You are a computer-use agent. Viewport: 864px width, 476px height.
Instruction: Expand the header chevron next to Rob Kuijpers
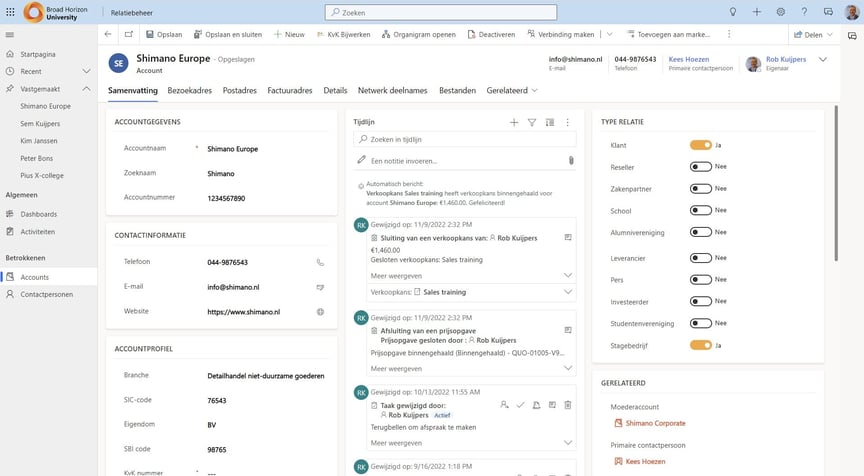[823, 60]
